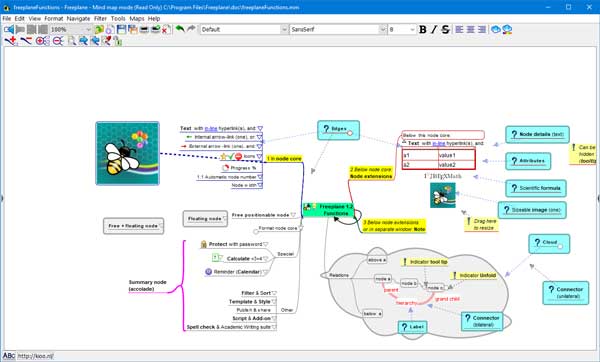
Task: Open a saved map with folder icon
Action: pos(99,29)
